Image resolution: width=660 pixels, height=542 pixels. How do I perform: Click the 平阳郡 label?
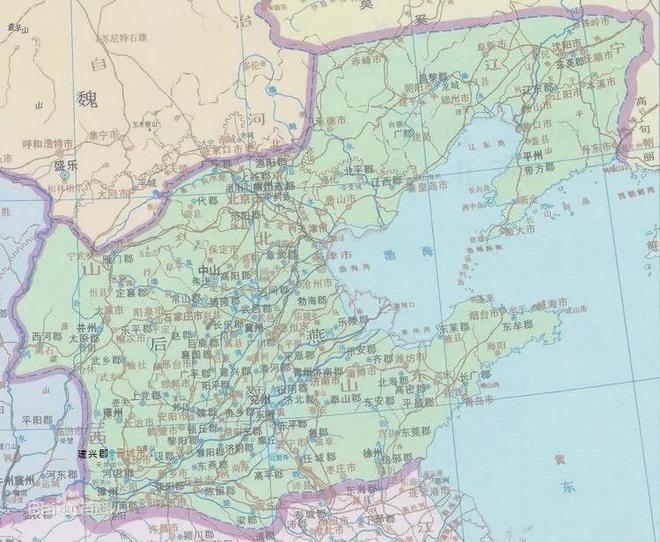click(x=37, y=420)
